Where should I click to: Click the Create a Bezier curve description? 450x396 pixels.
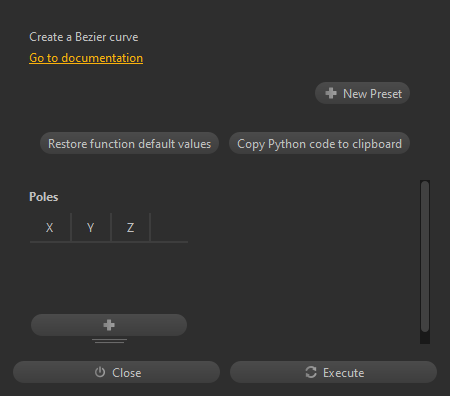[x=84, y=37]
